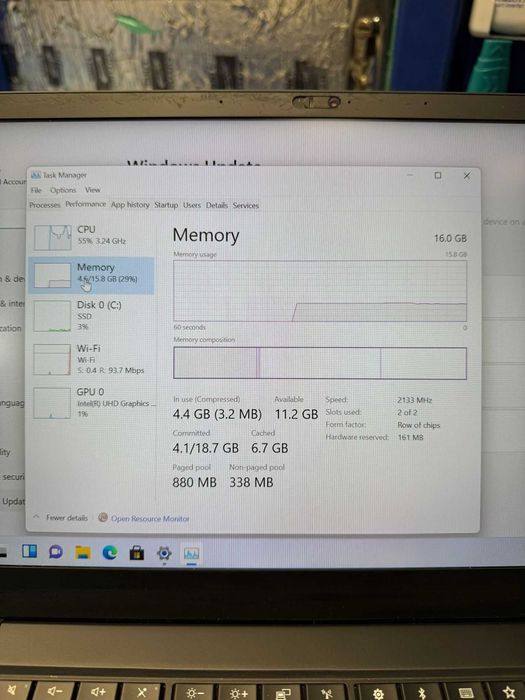Screen dimensions: 525x700
Task: Open the File menu
Action: pos(36,190)
